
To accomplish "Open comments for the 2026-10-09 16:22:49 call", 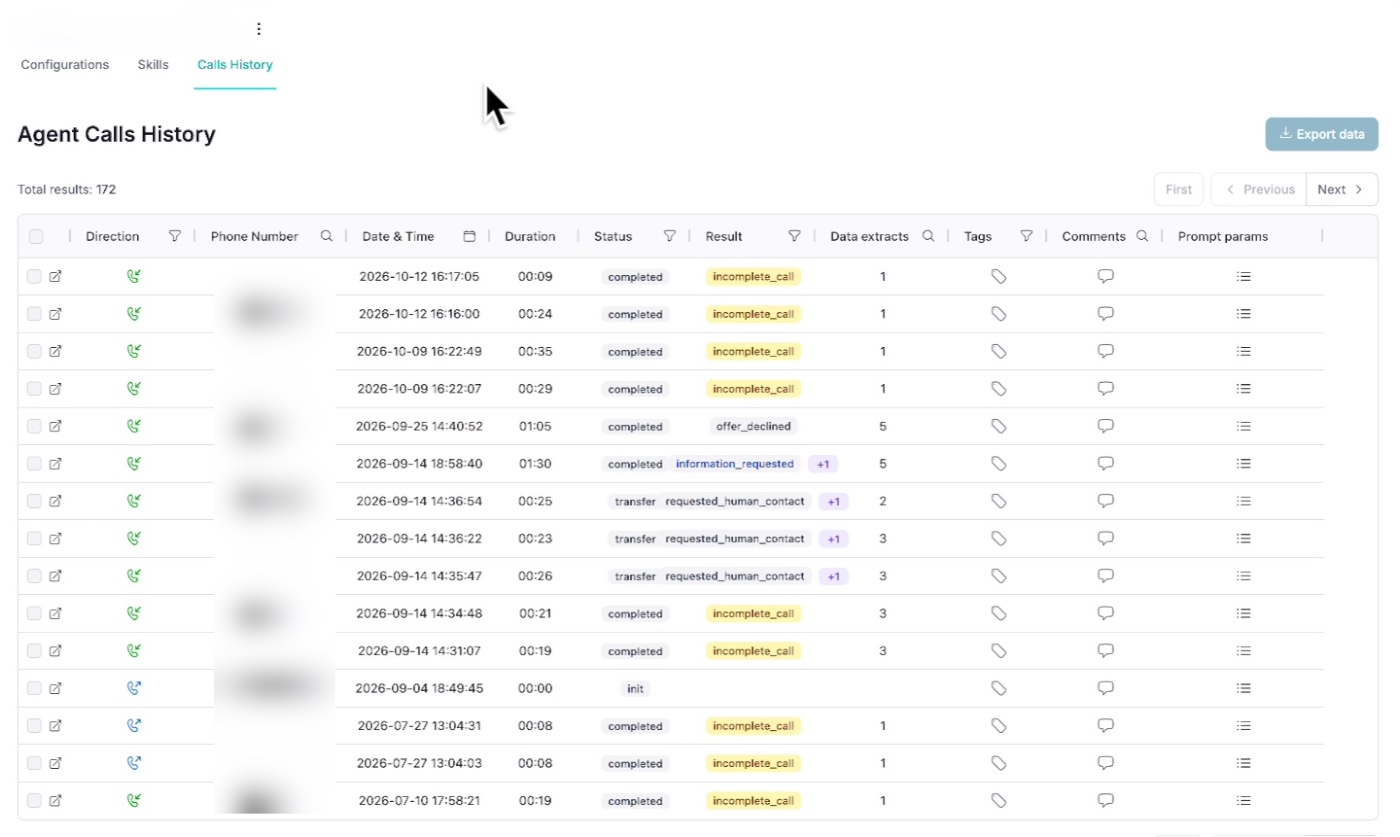I will [1106, 351].
